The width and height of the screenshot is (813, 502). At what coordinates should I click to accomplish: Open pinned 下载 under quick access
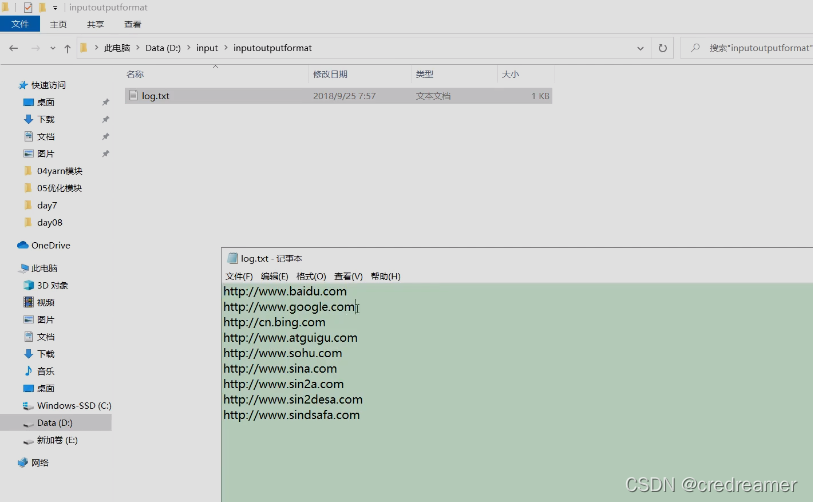click(x=46, y=119)
